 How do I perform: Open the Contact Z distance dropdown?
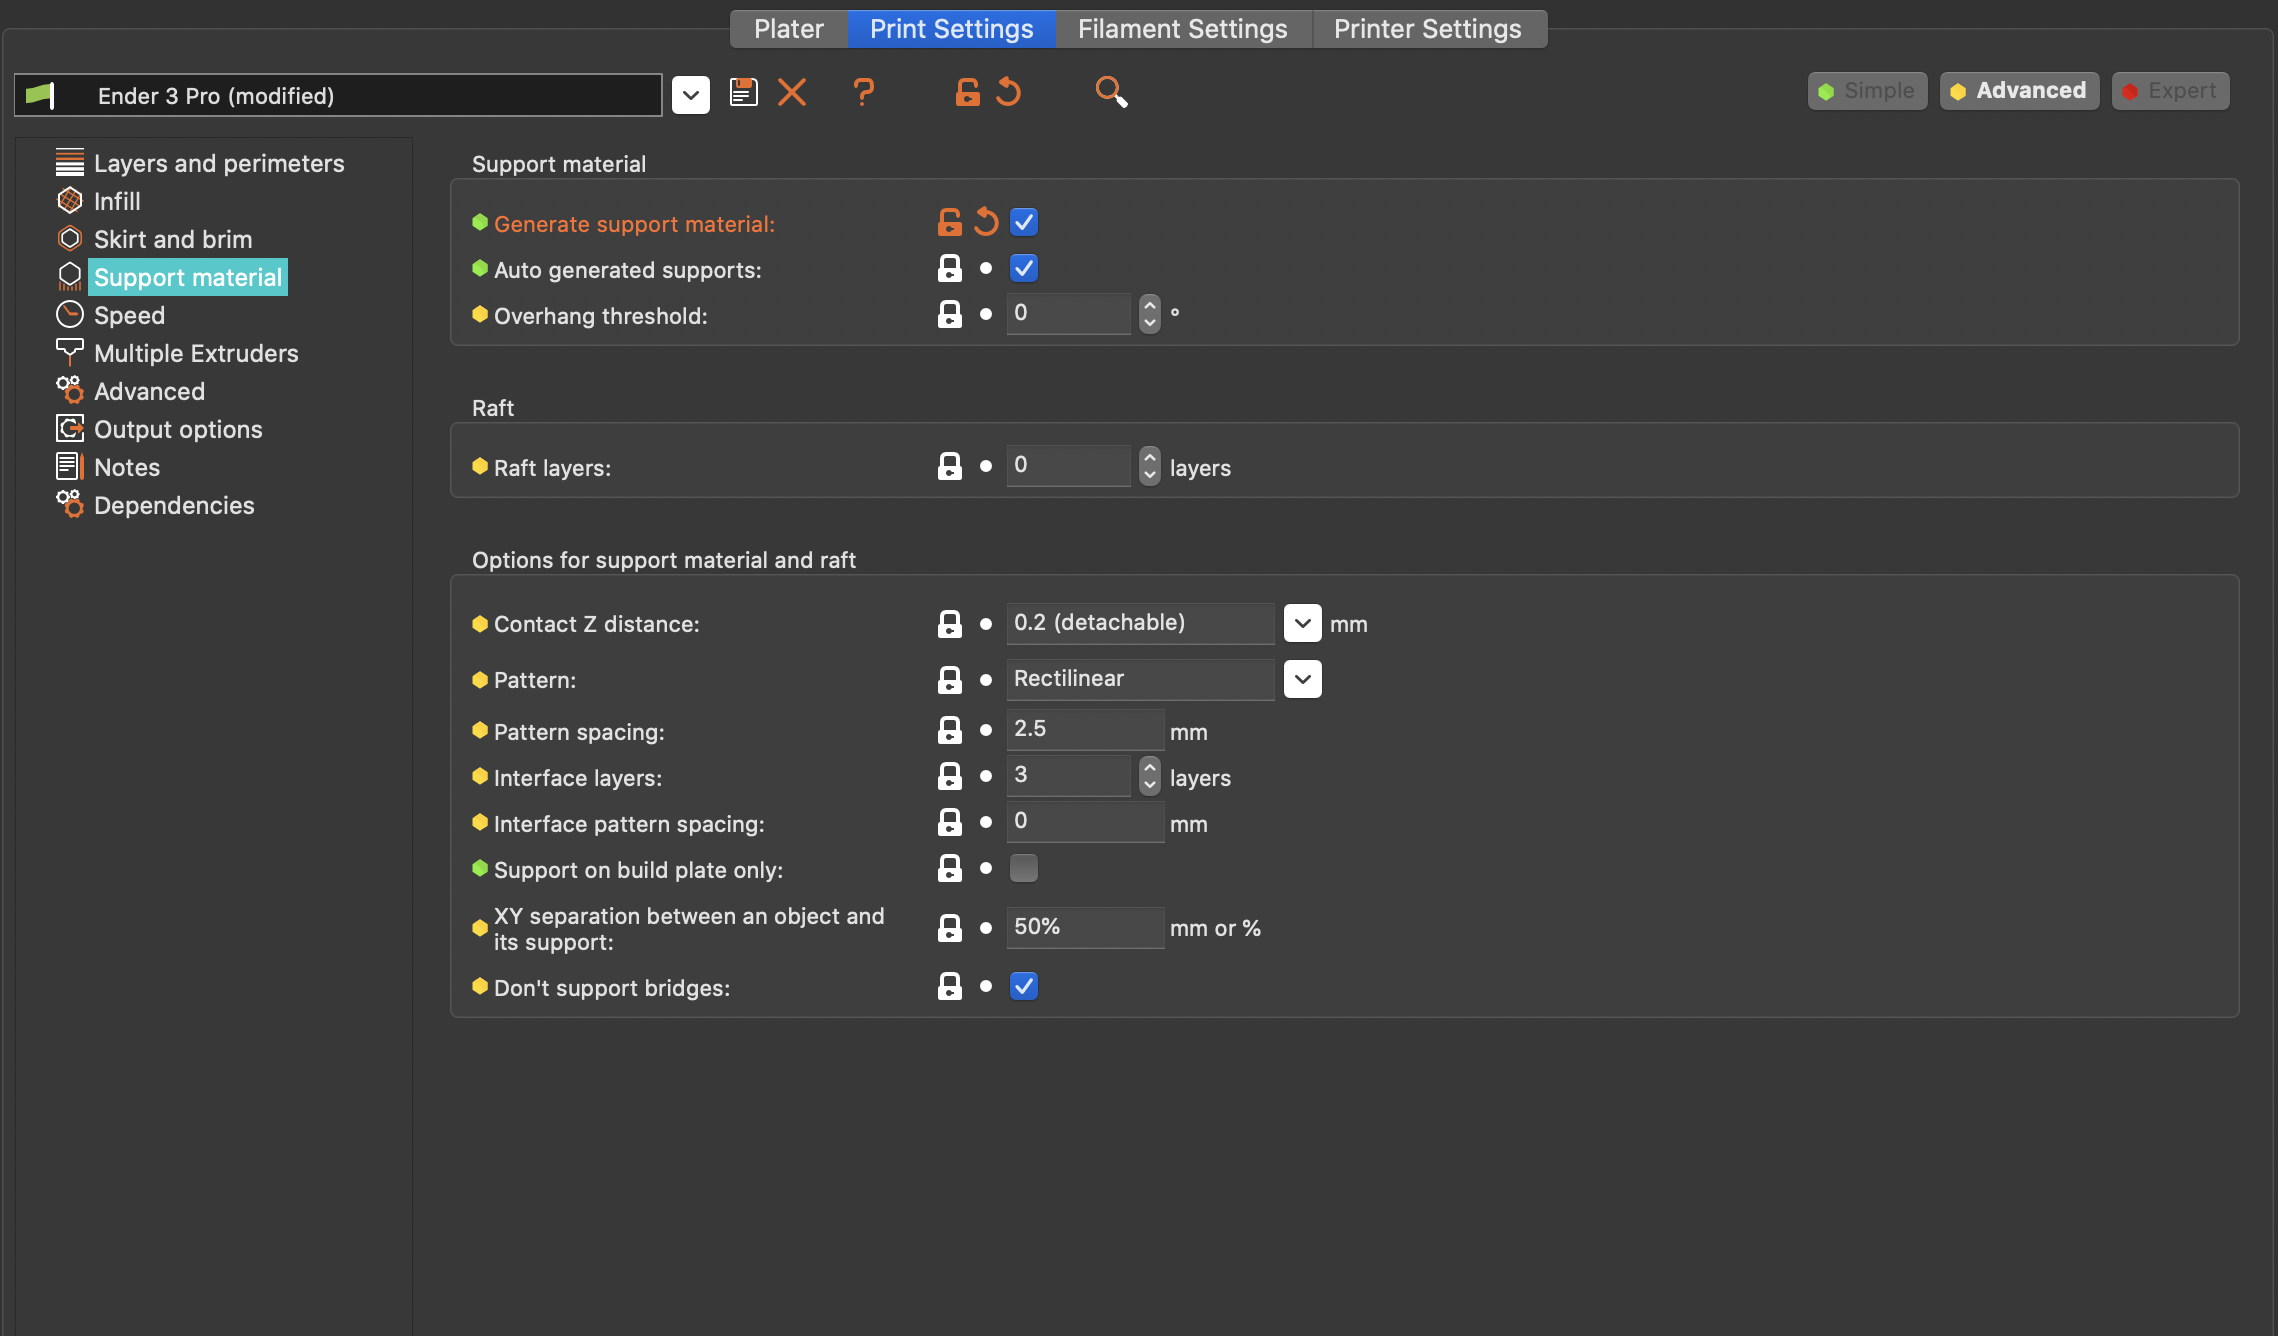[x=1302, y=622]
